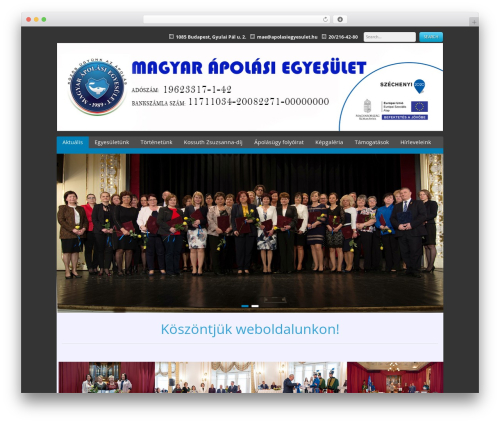Click the group photo slideshow image

tap(250, 232)
